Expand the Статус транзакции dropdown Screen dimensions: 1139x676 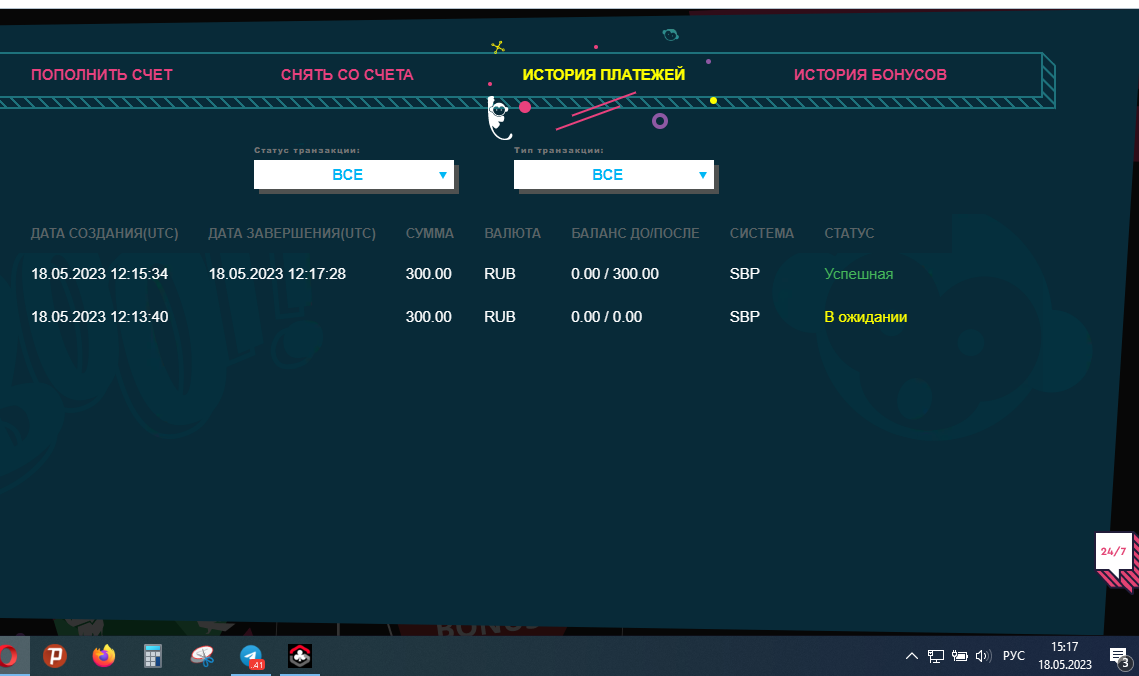click(x=354, y=174)
